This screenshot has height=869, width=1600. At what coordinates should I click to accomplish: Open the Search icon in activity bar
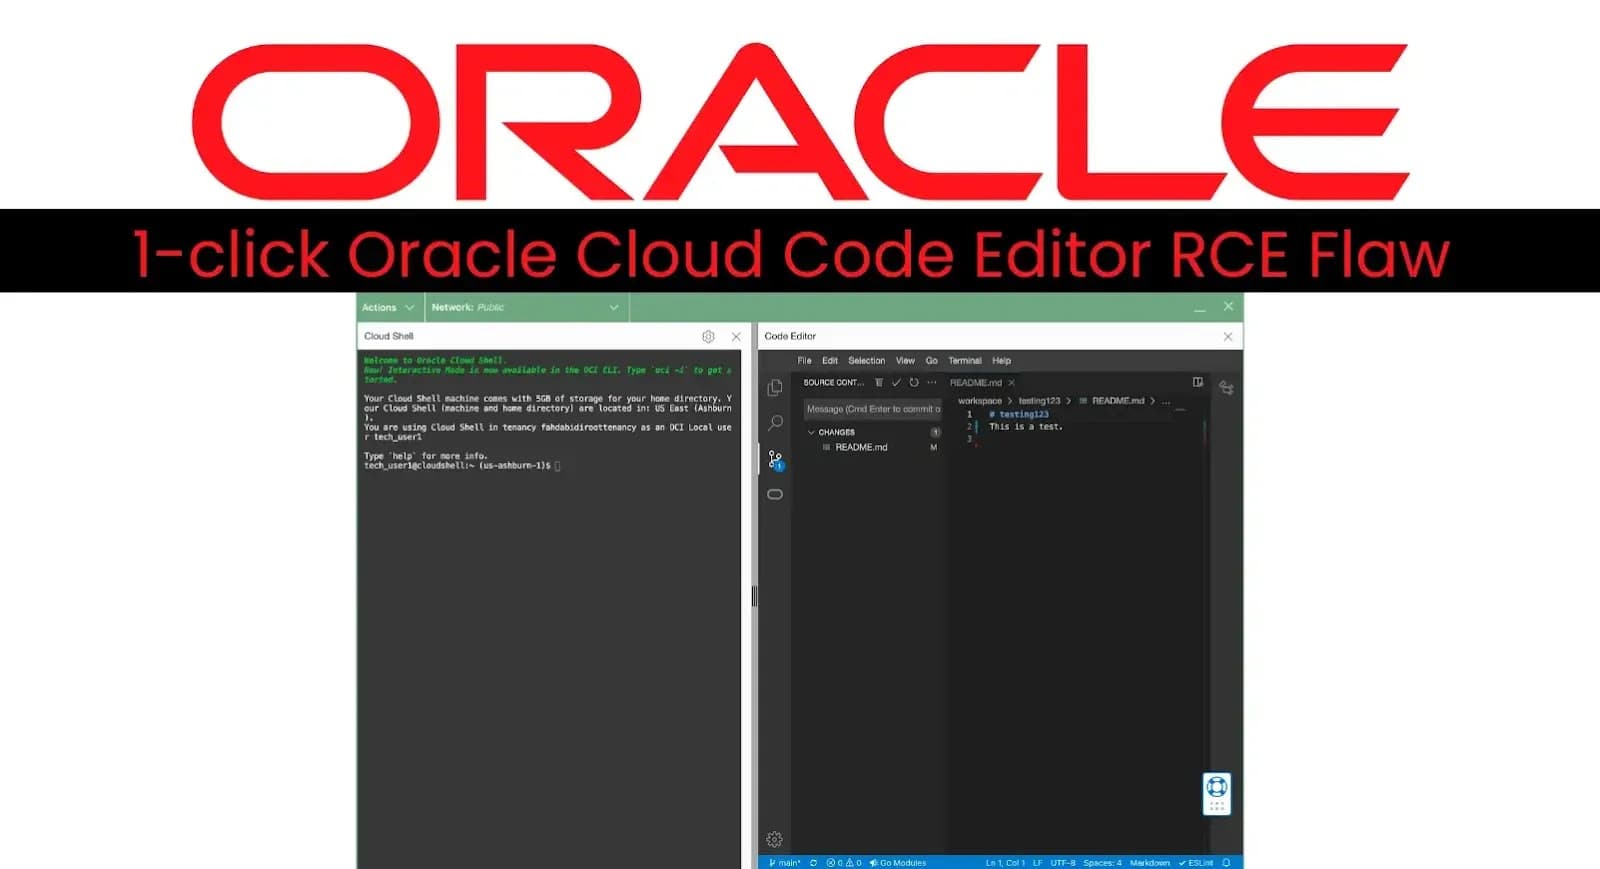pos(775,423)
